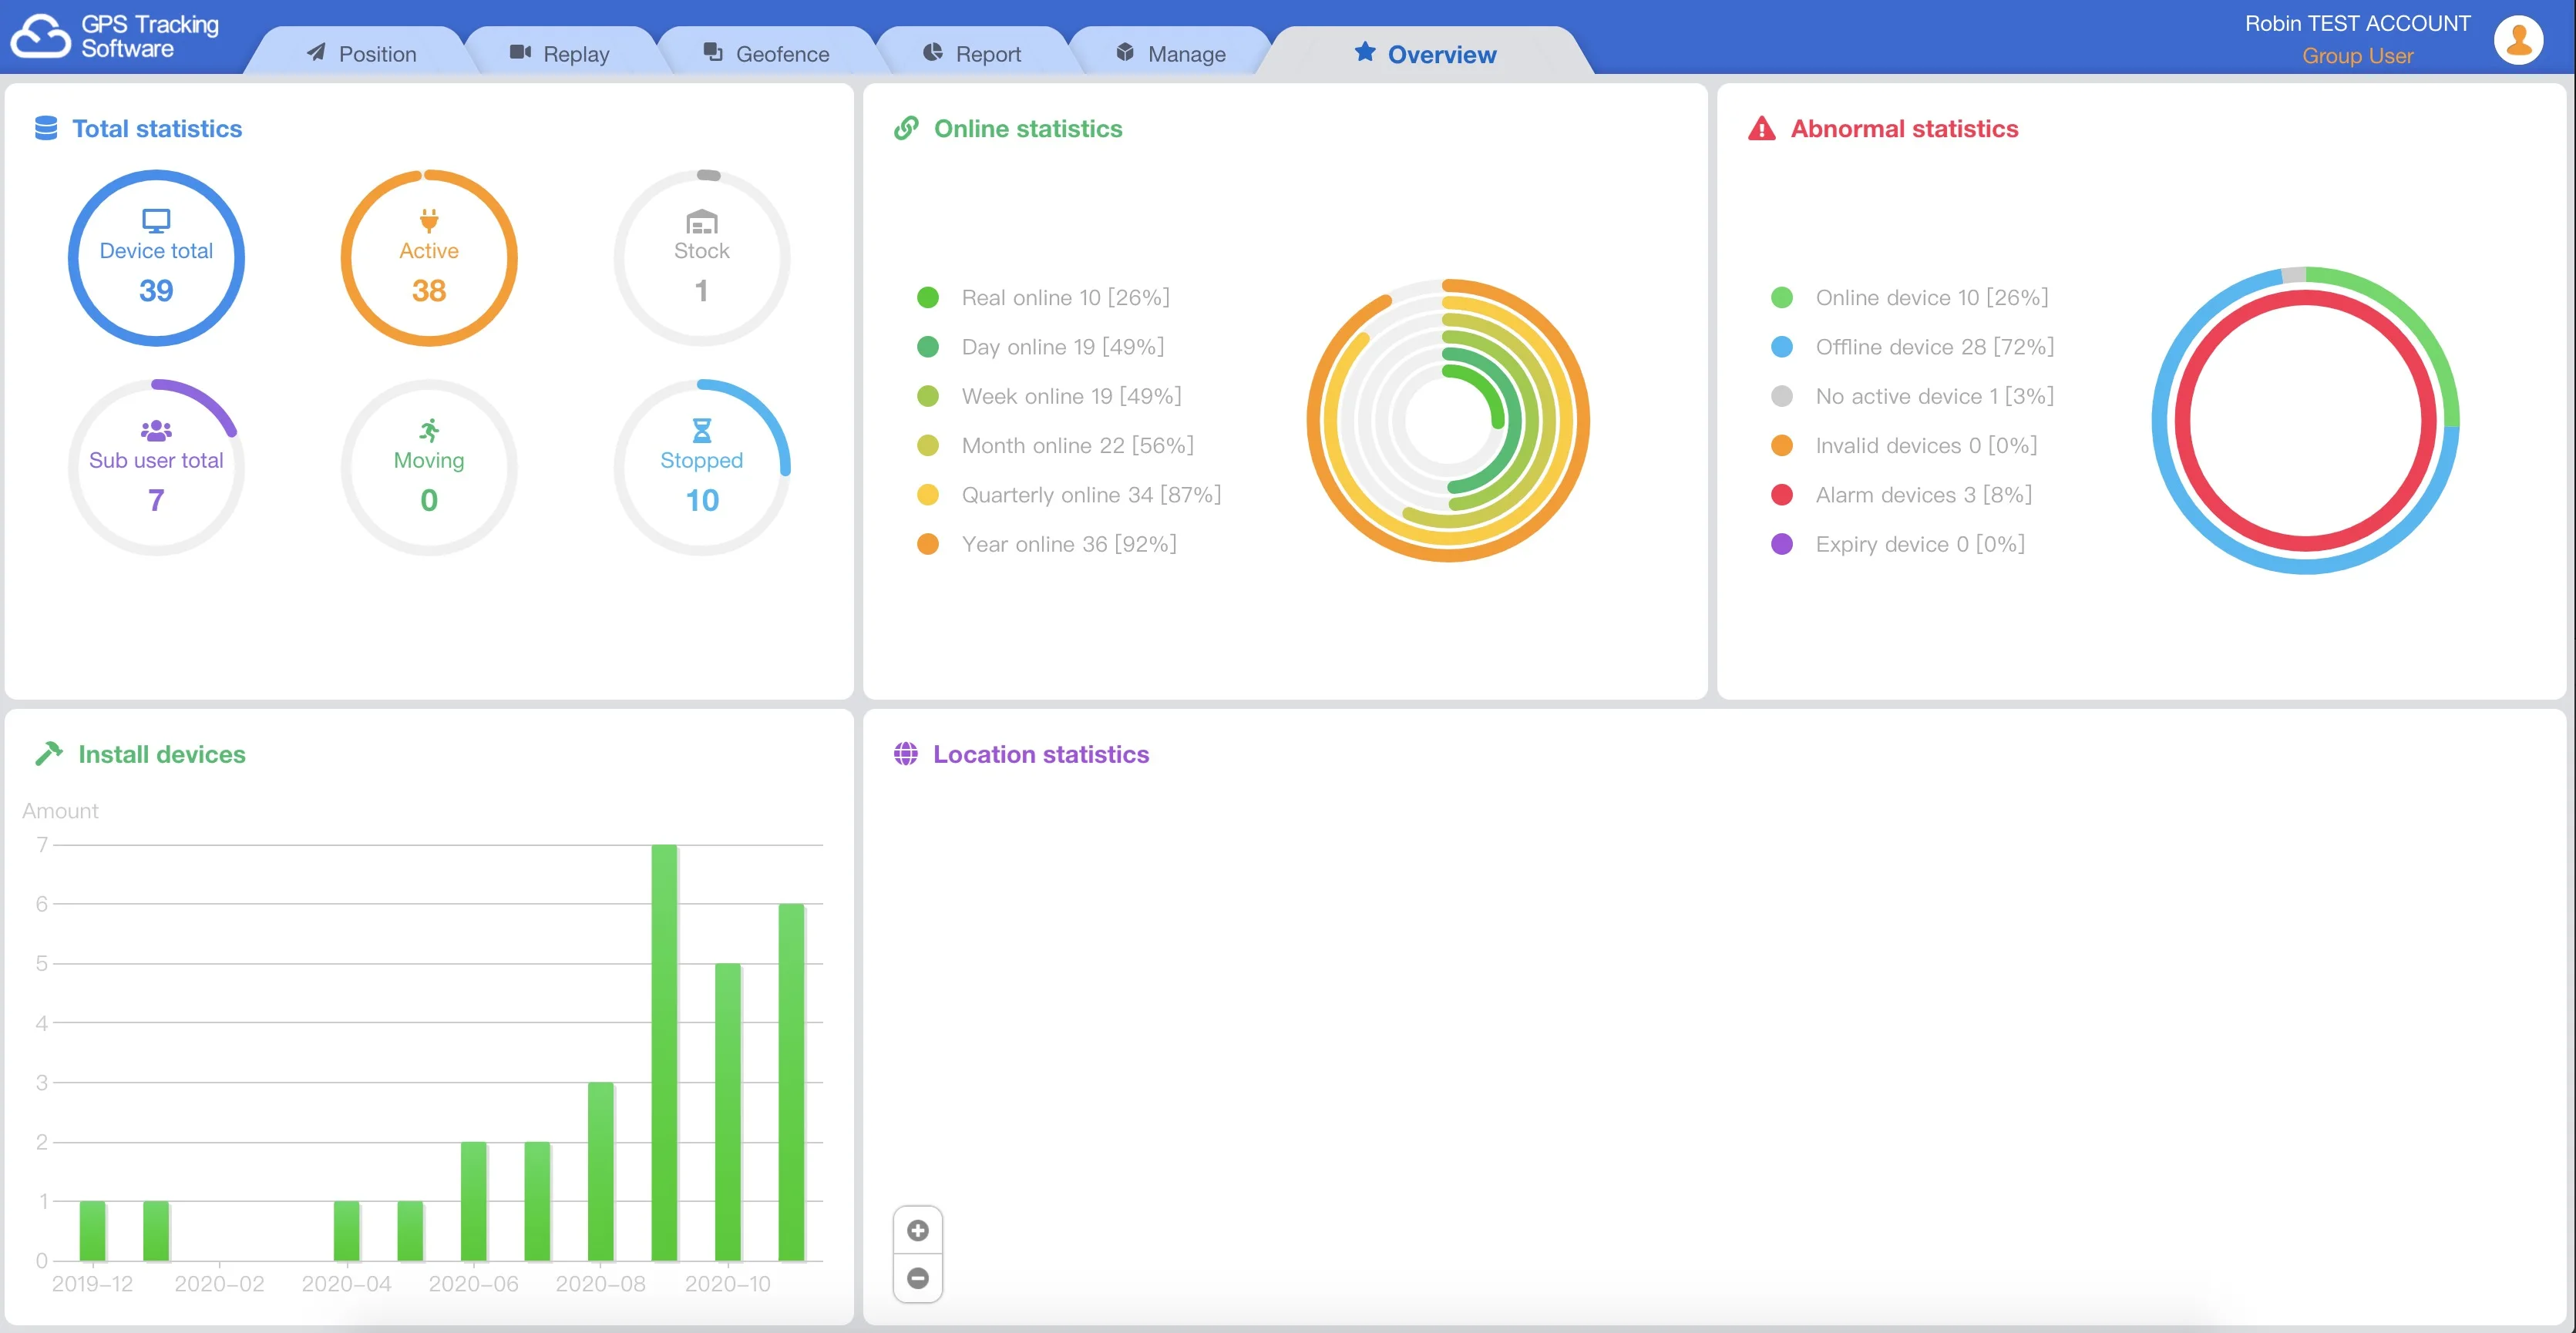This screenshot has height=1333, width=2576.
Task: Click the Sub user total people icon
Action: pos(156,430)
